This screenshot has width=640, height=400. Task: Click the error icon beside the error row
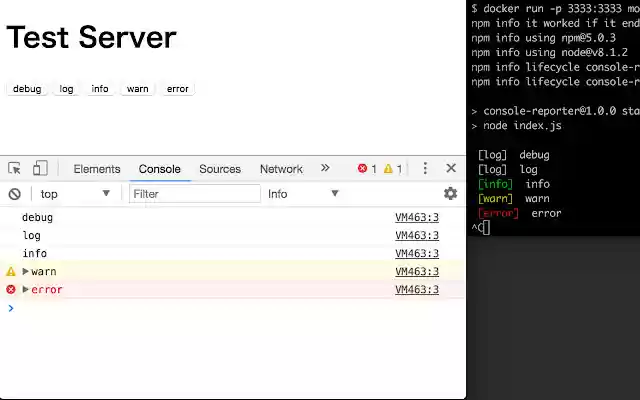[x=11, y=289]
